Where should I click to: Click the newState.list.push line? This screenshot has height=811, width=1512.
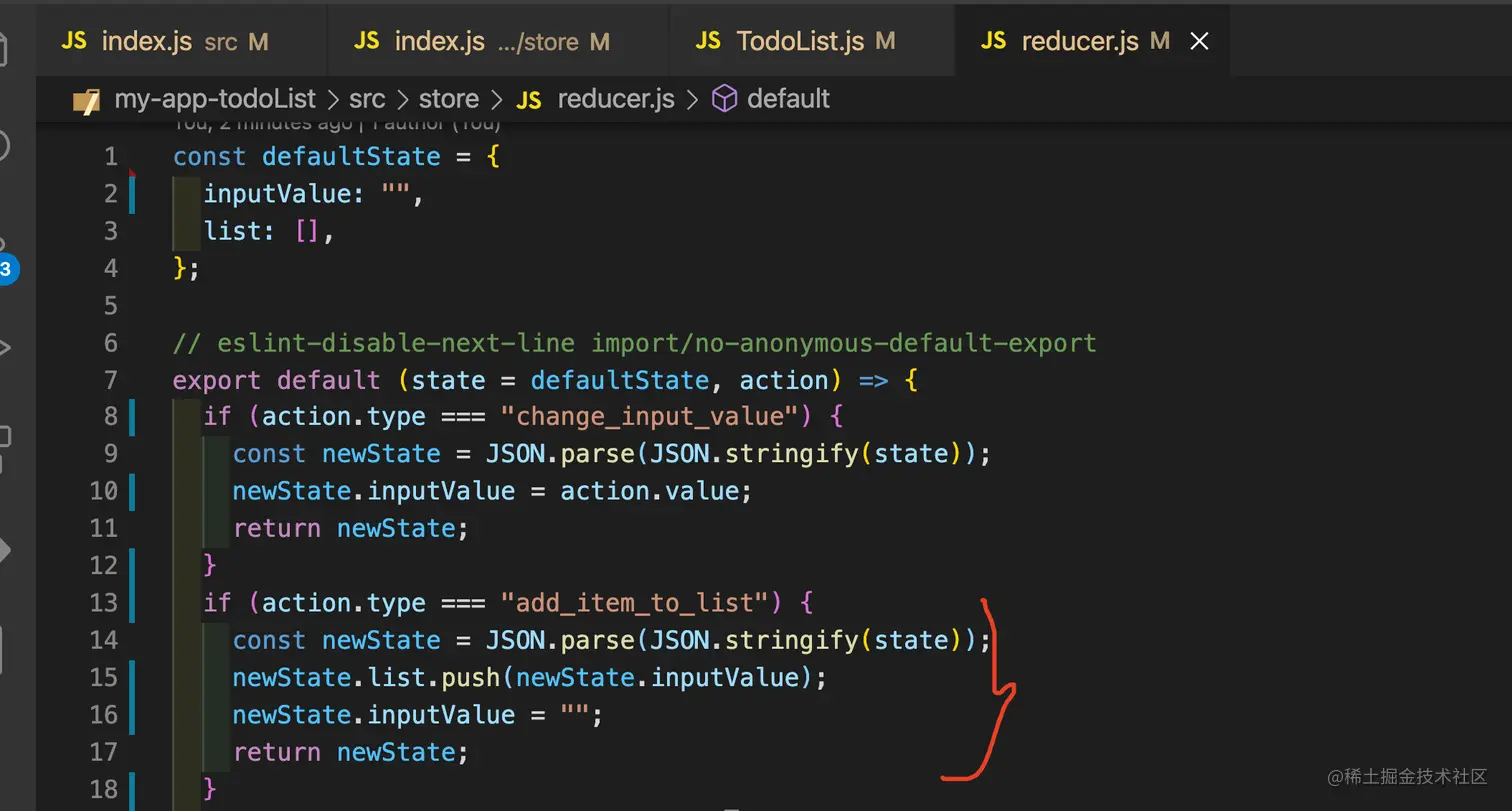click(531, 678)
